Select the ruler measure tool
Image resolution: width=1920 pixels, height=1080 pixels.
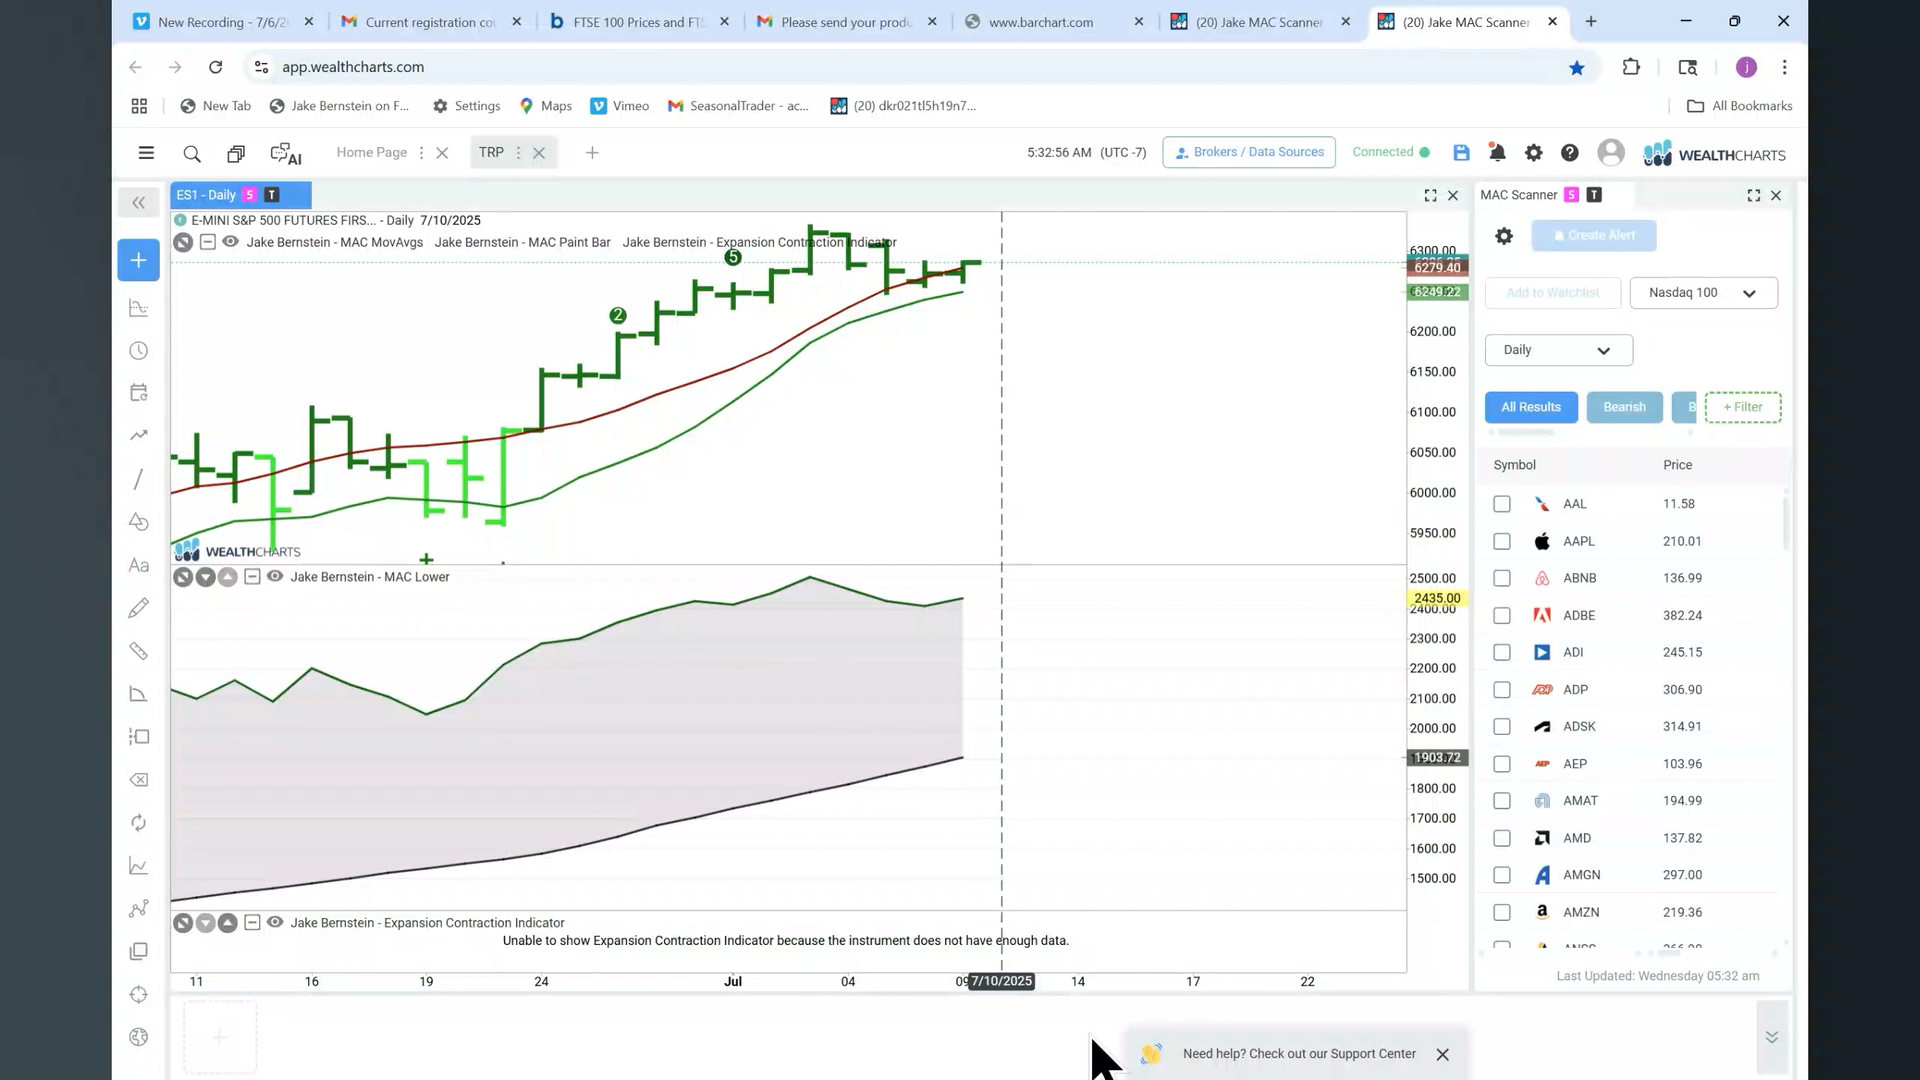[x=139, y=651]
